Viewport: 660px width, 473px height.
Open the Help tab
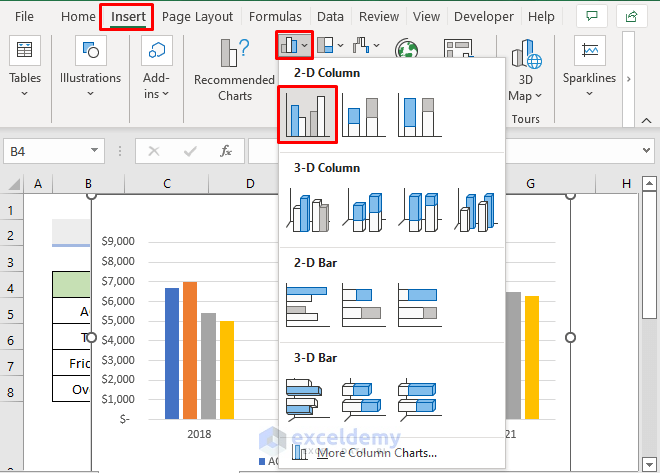pos(541,16)
